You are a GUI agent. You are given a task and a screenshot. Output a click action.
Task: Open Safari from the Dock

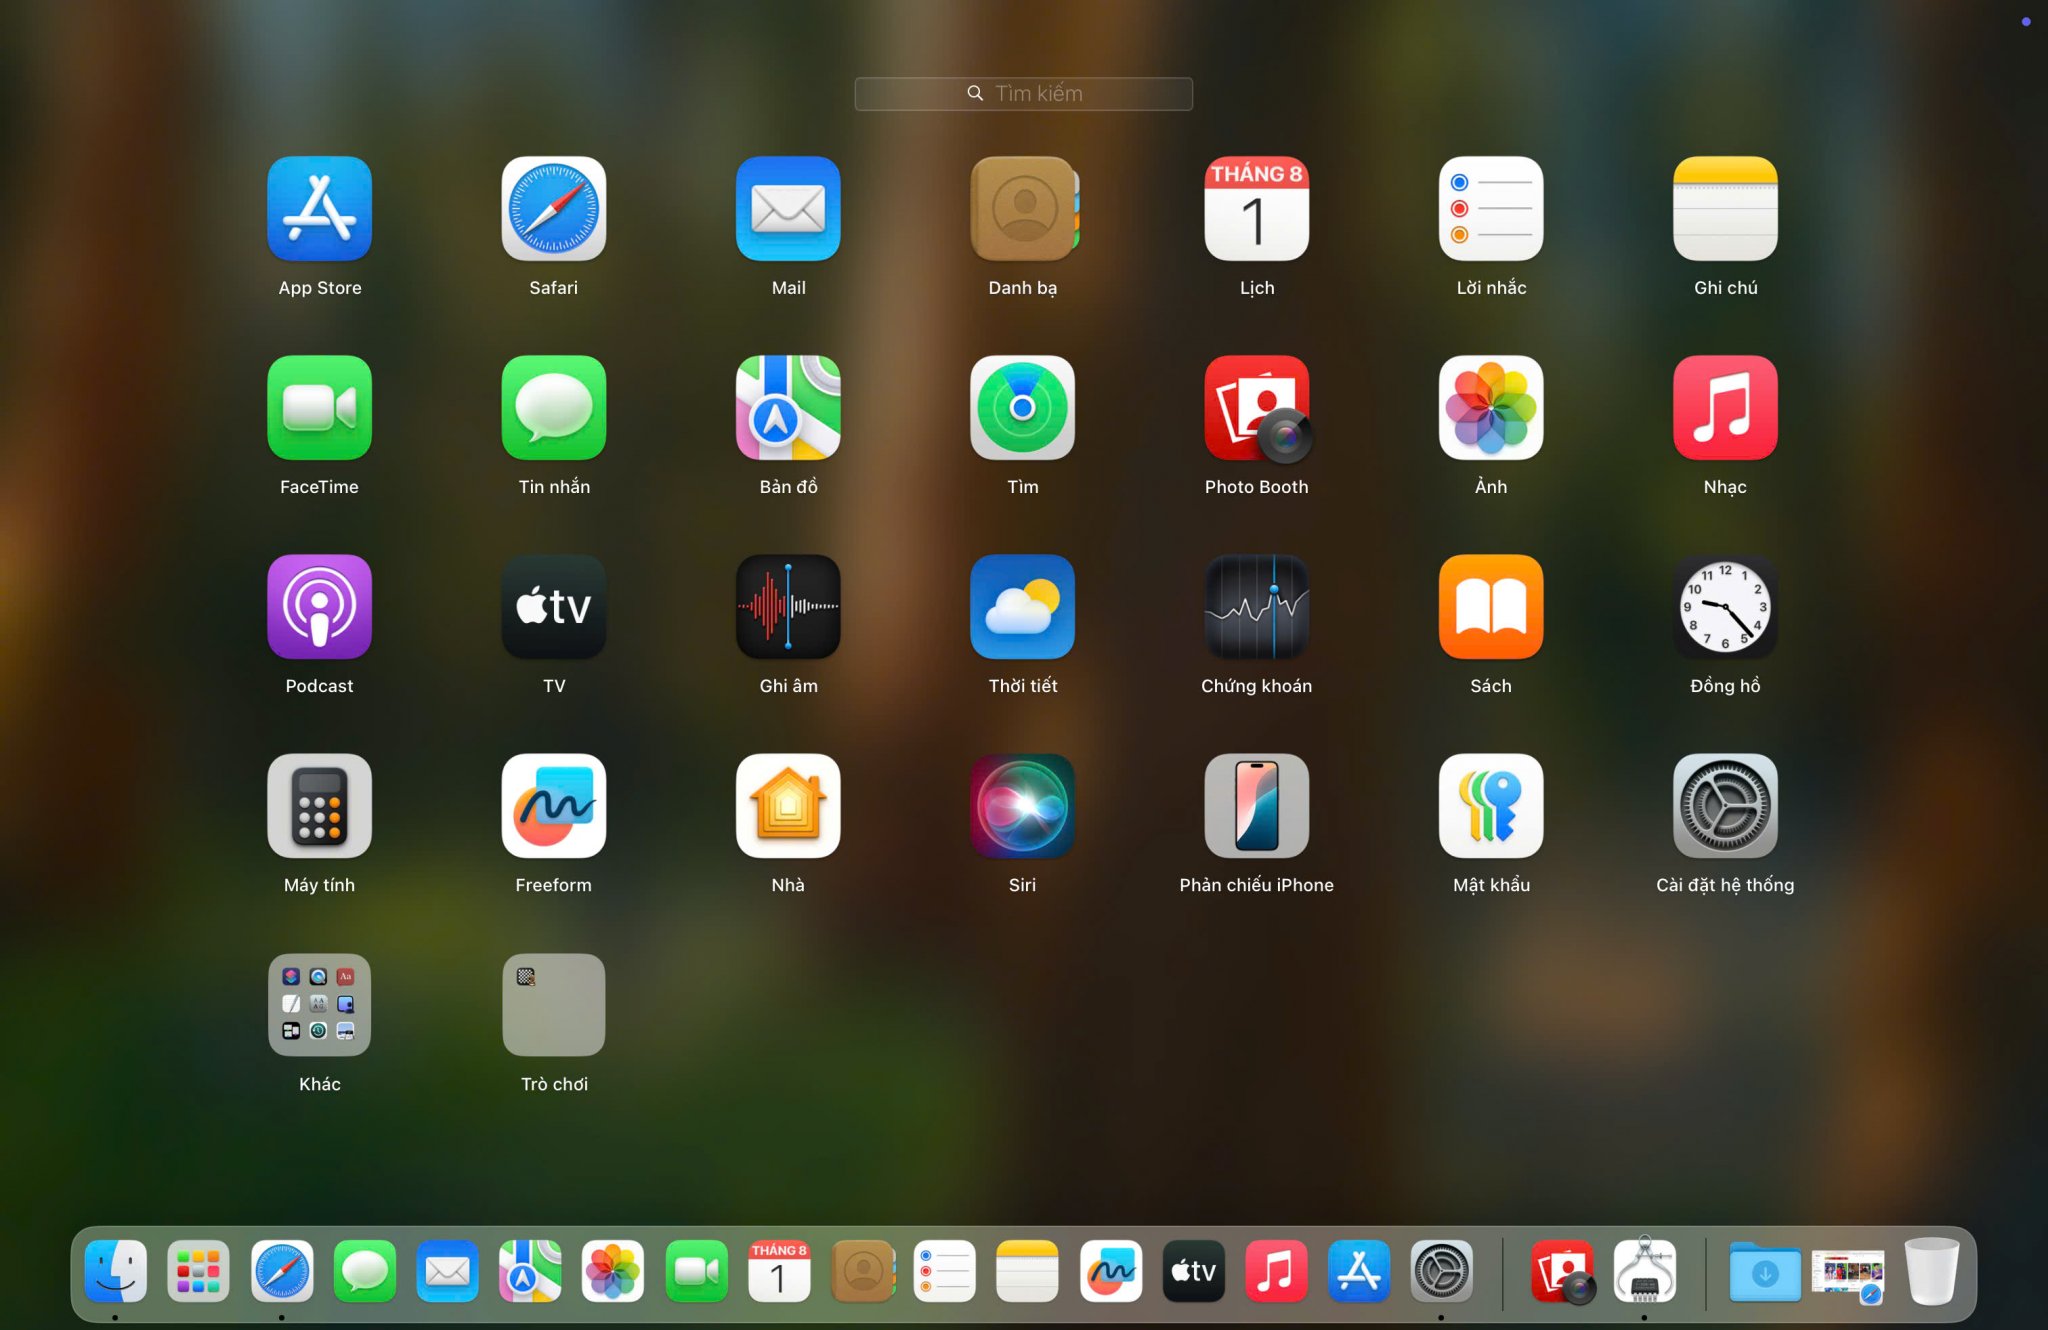[282, 1271]
